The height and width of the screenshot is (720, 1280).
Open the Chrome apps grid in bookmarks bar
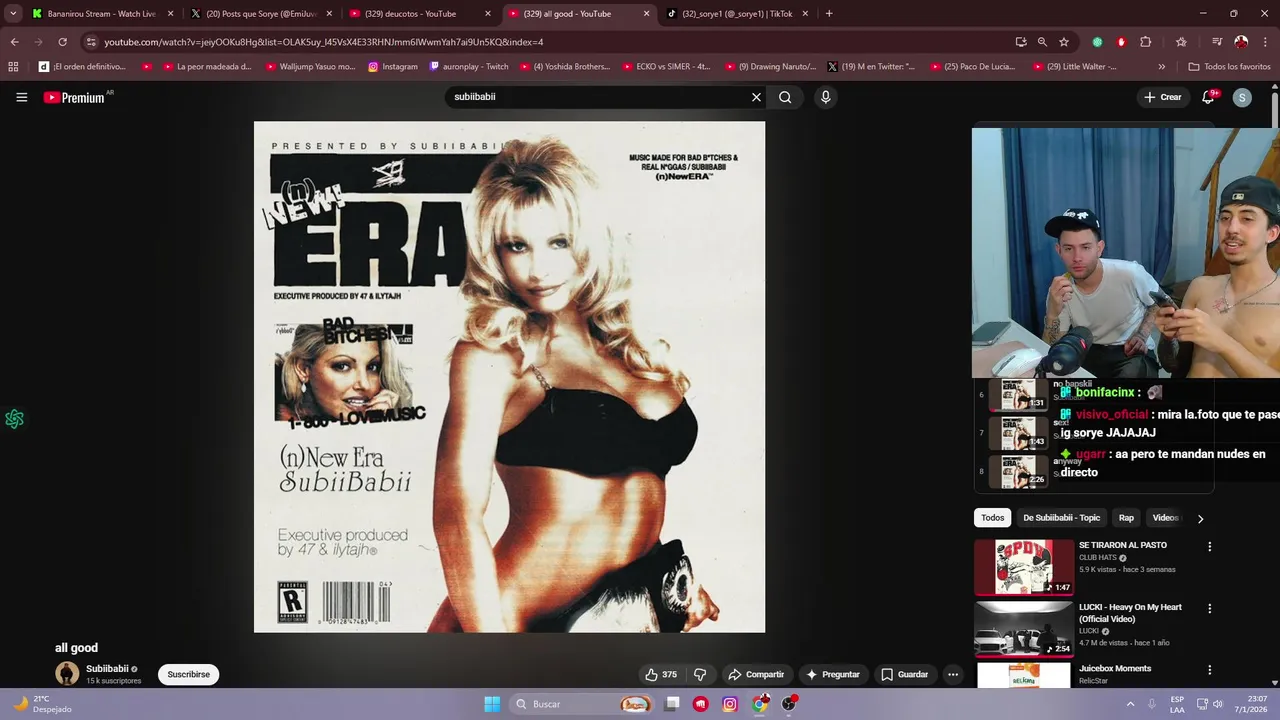pyautogui.click(x=13, y=67)
